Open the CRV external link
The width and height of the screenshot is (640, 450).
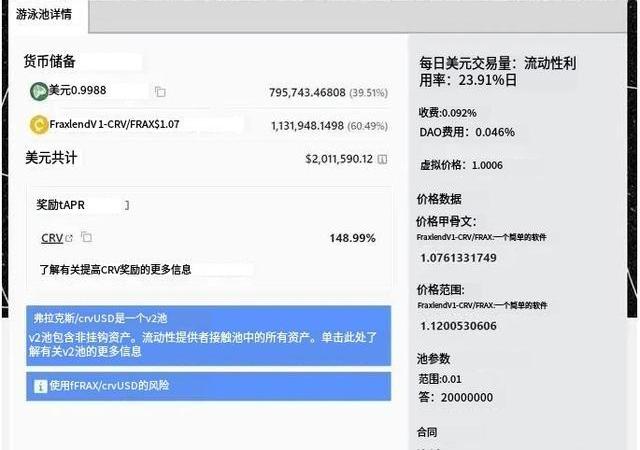pyautogui.click(x=52, y=238)
